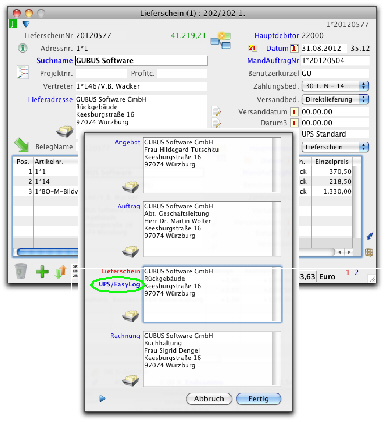Open Versanddatum calendar picker button
The width and height of the screenshot is (388, 427).
[x=294, y=112]
